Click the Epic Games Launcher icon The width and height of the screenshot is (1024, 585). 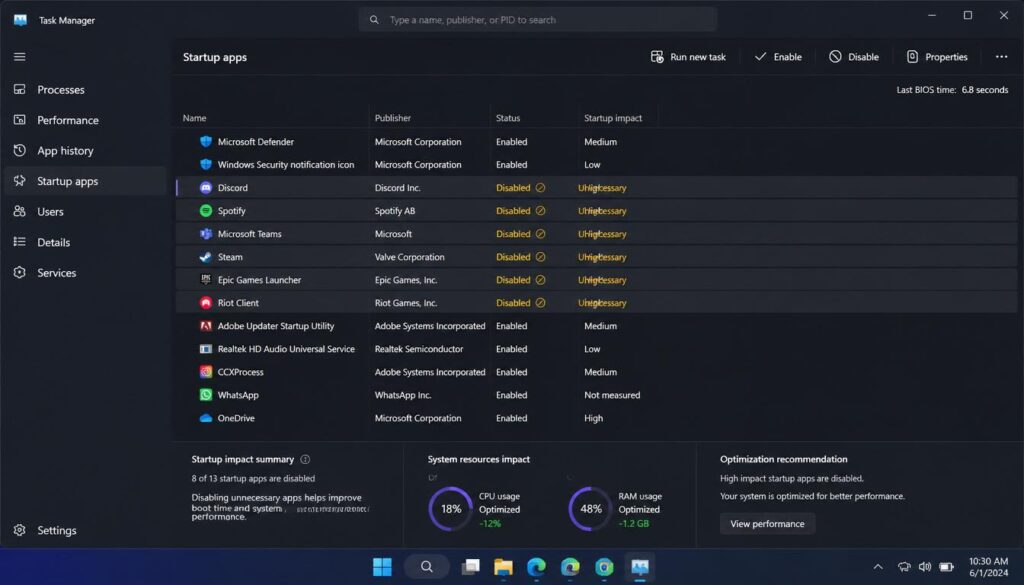206,279
